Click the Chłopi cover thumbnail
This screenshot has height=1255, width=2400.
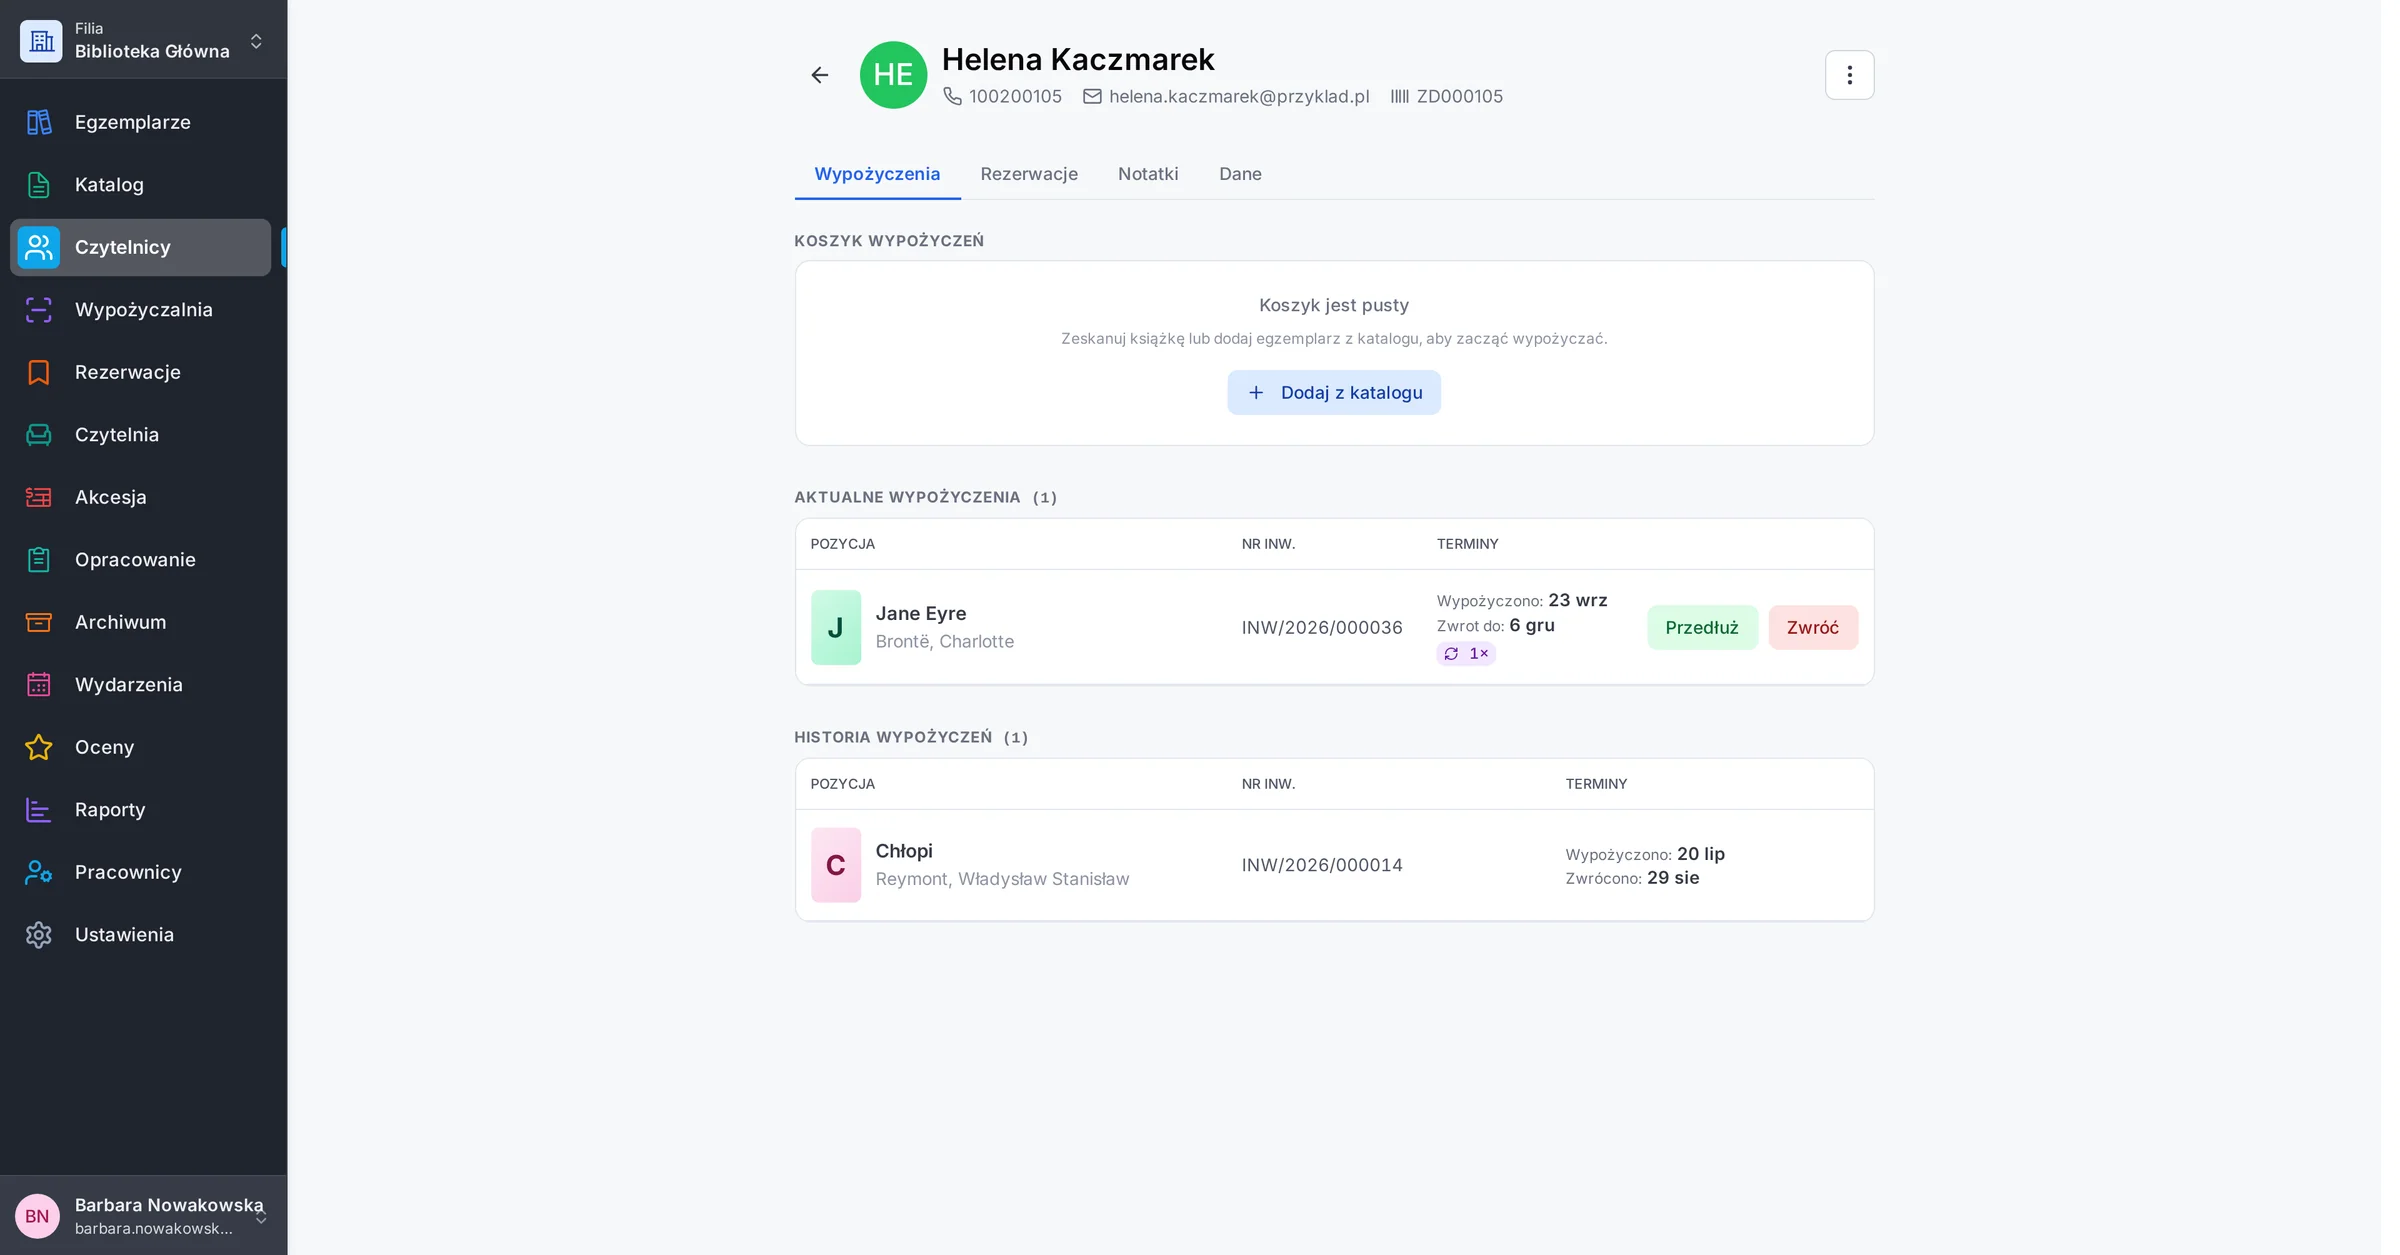click(835, 865)
